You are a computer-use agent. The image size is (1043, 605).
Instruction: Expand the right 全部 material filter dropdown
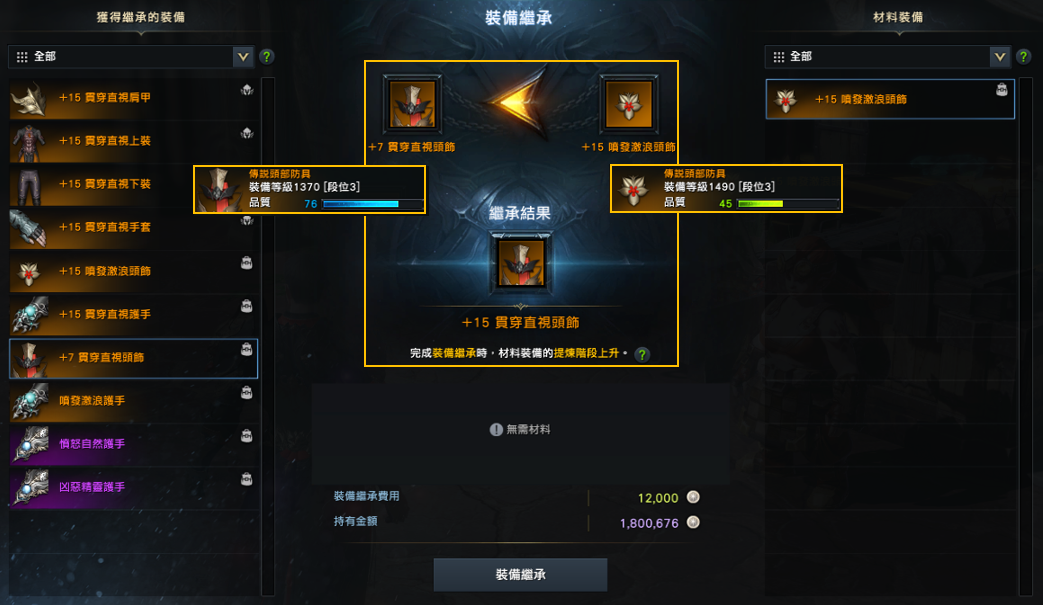pos(887,57)
